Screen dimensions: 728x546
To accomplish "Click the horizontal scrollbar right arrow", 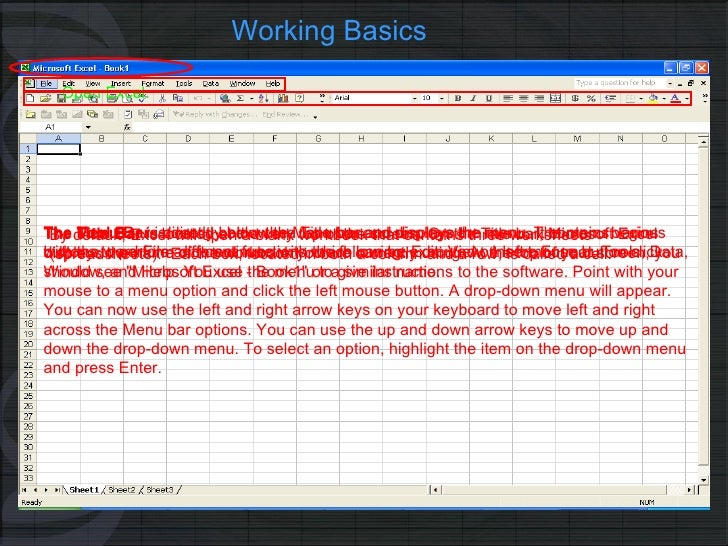I will [x=689, y=490].
